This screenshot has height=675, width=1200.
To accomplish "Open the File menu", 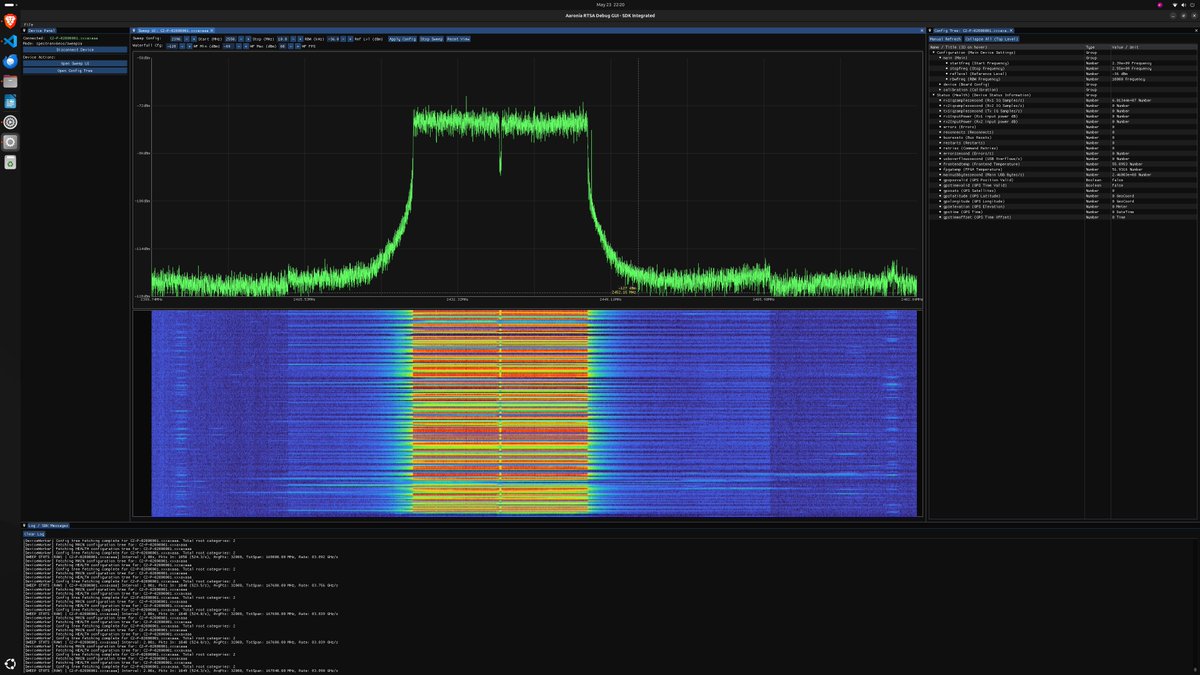I will (27, 24).
